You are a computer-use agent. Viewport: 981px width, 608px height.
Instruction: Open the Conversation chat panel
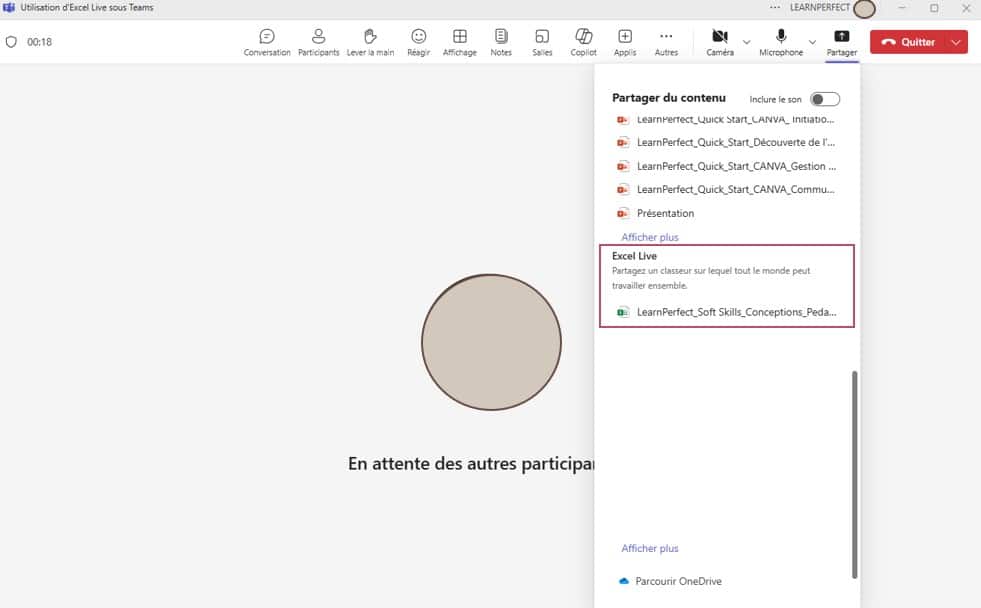point(267,43)
